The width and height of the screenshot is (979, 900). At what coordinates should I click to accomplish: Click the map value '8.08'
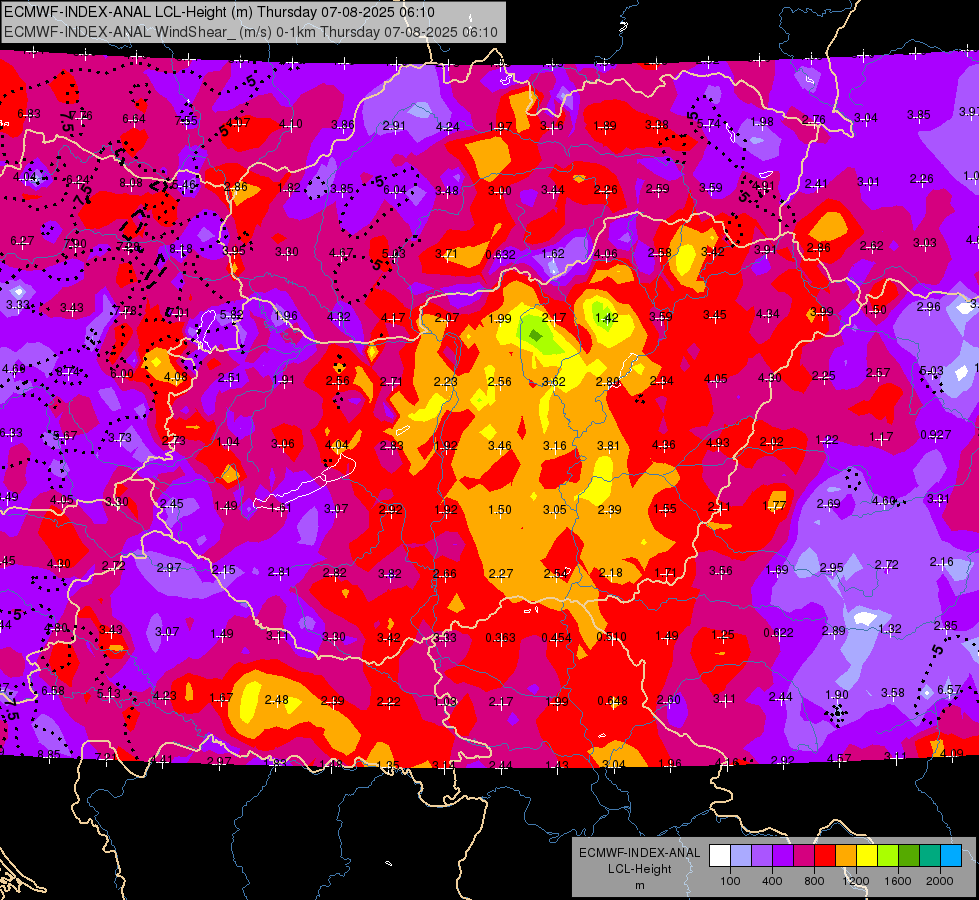click(x=131, y=183)
